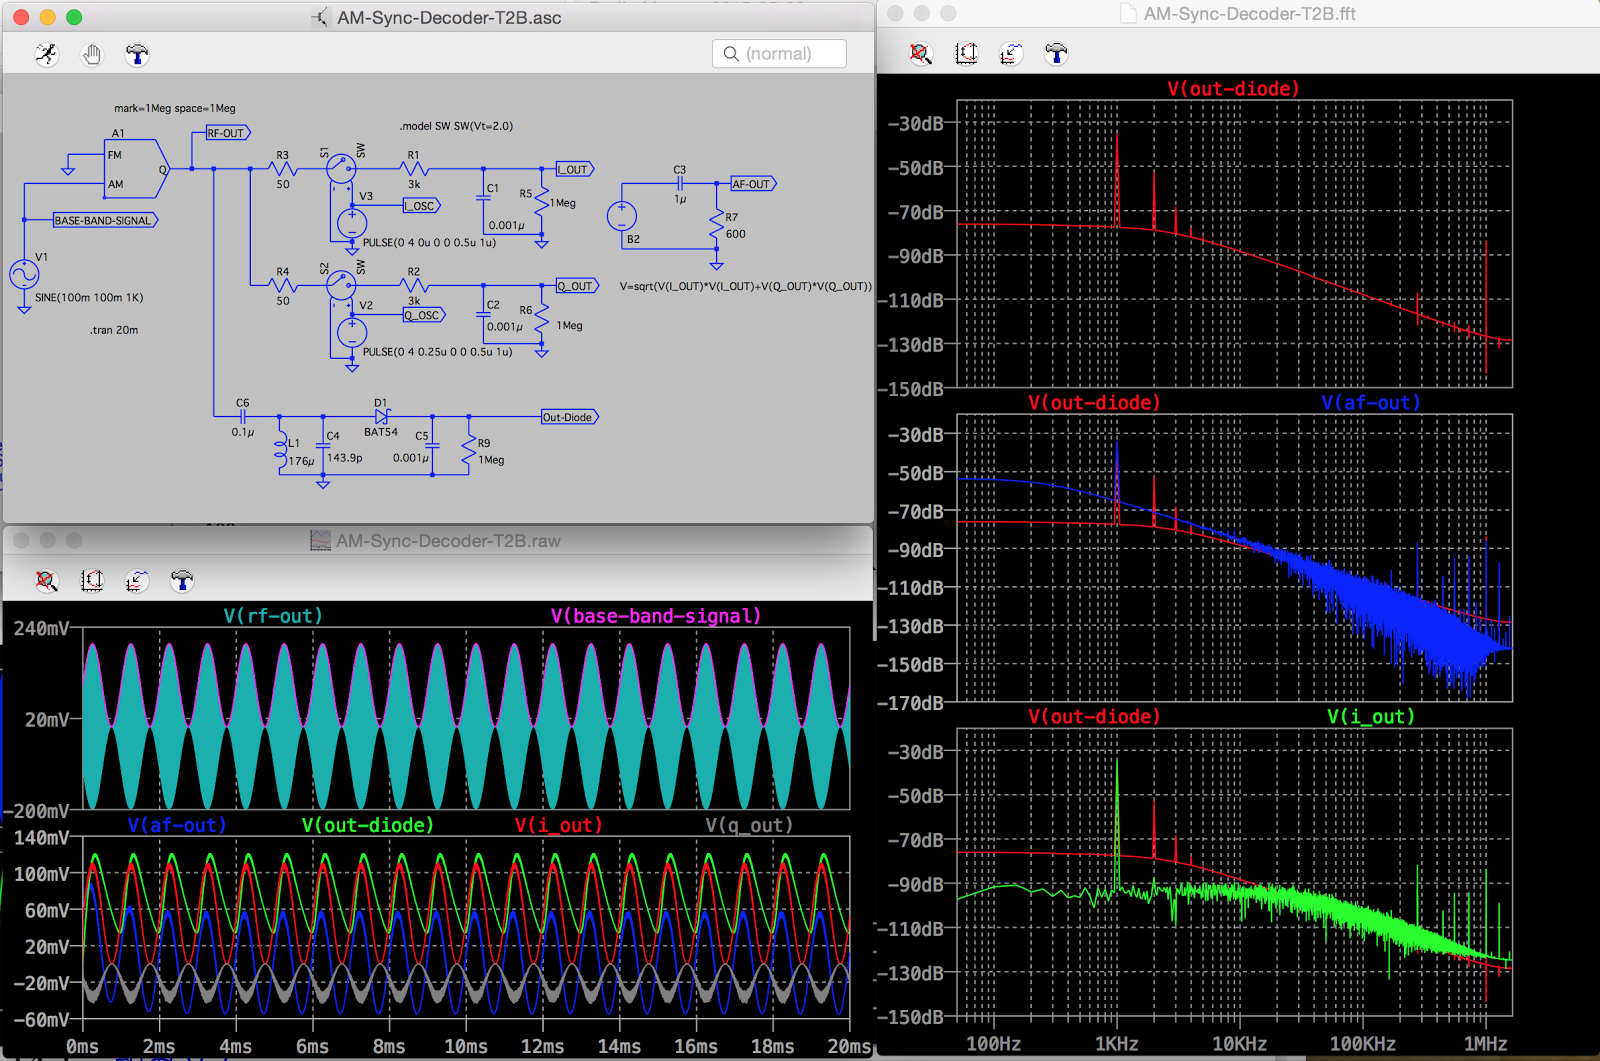
Task: Open the (normal) search mode dropdown
Action: [779, 53]
